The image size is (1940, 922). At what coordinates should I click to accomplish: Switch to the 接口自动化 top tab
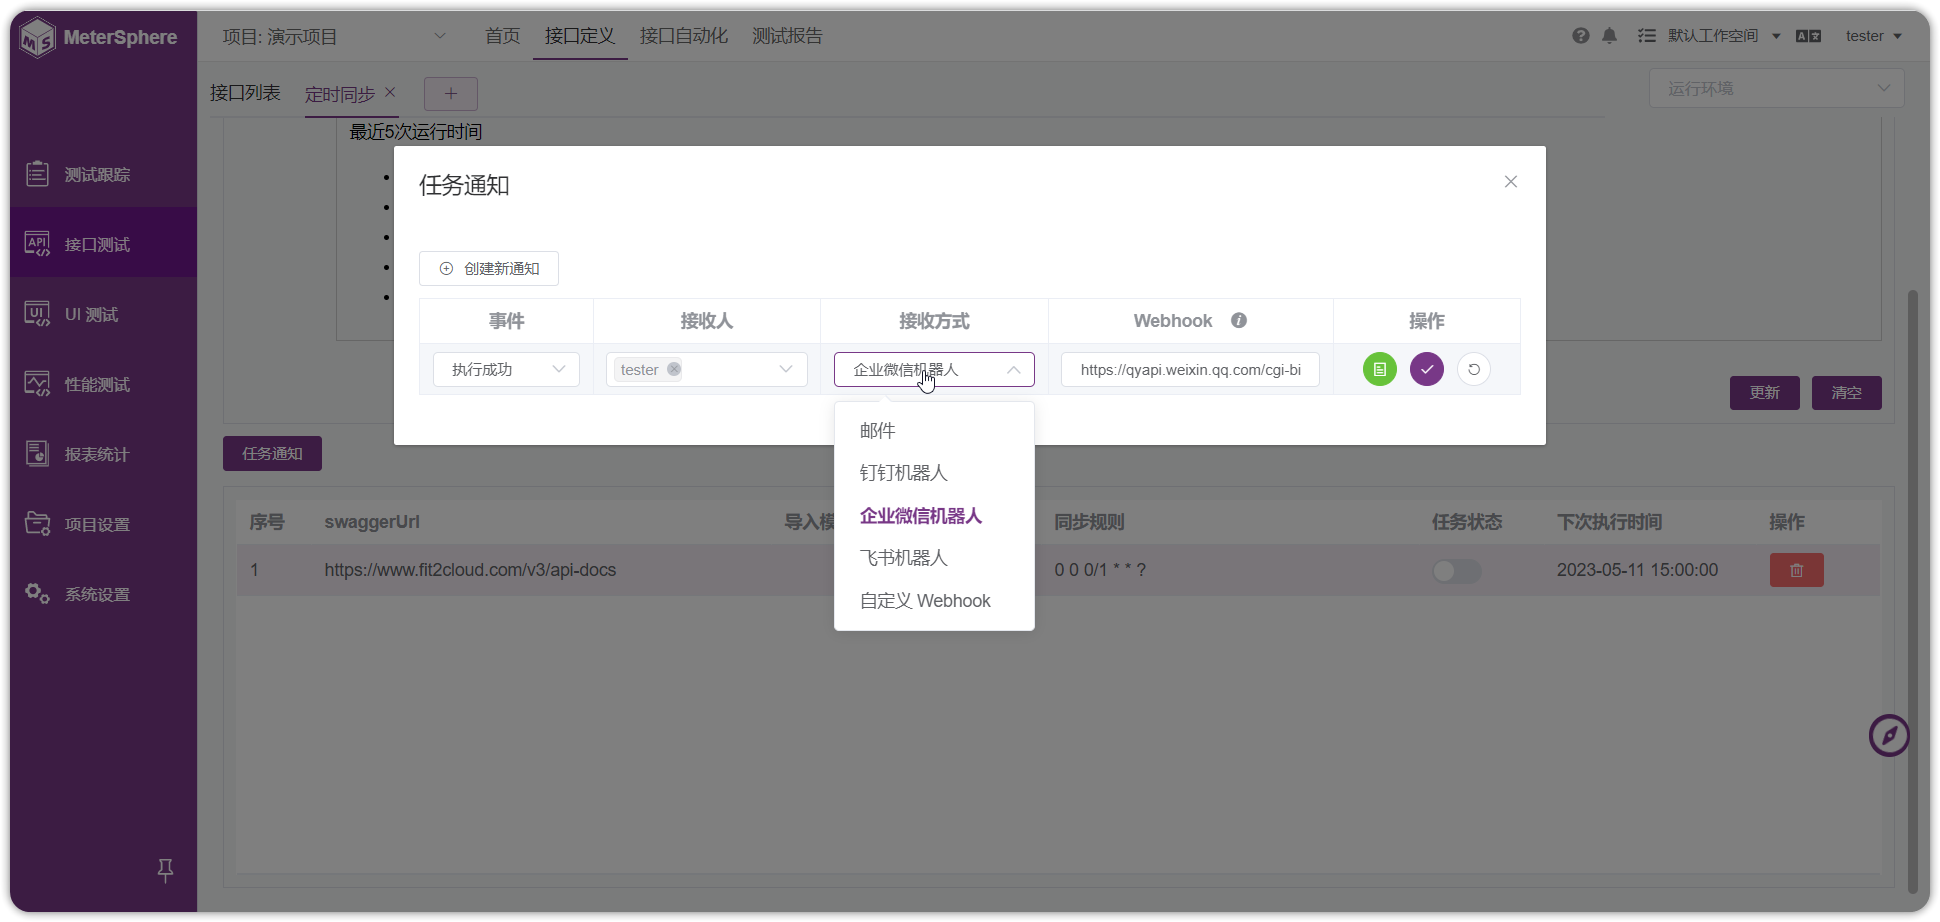coord(684,36)
